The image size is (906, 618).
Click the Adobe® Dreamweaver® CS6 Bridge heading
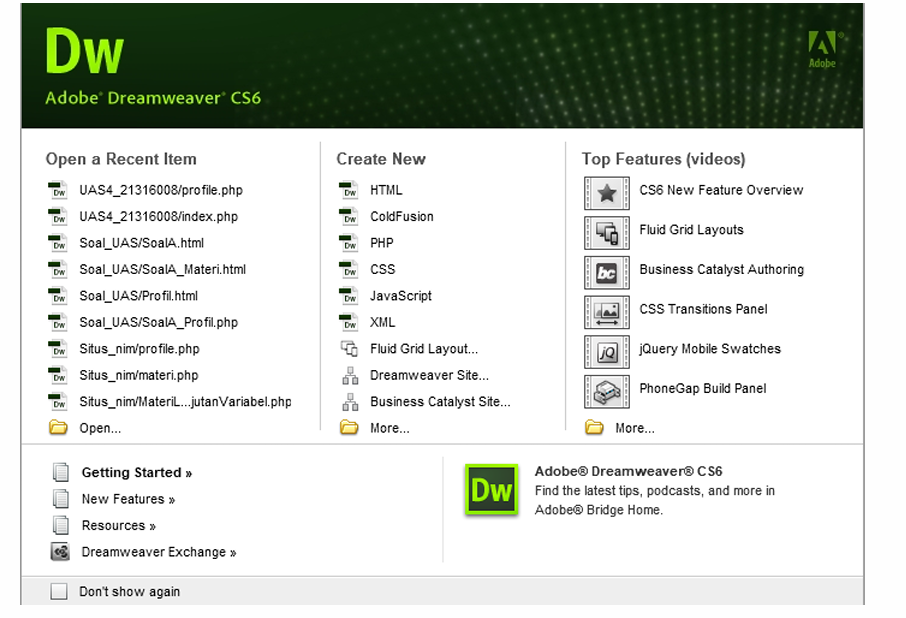[628, 471]
